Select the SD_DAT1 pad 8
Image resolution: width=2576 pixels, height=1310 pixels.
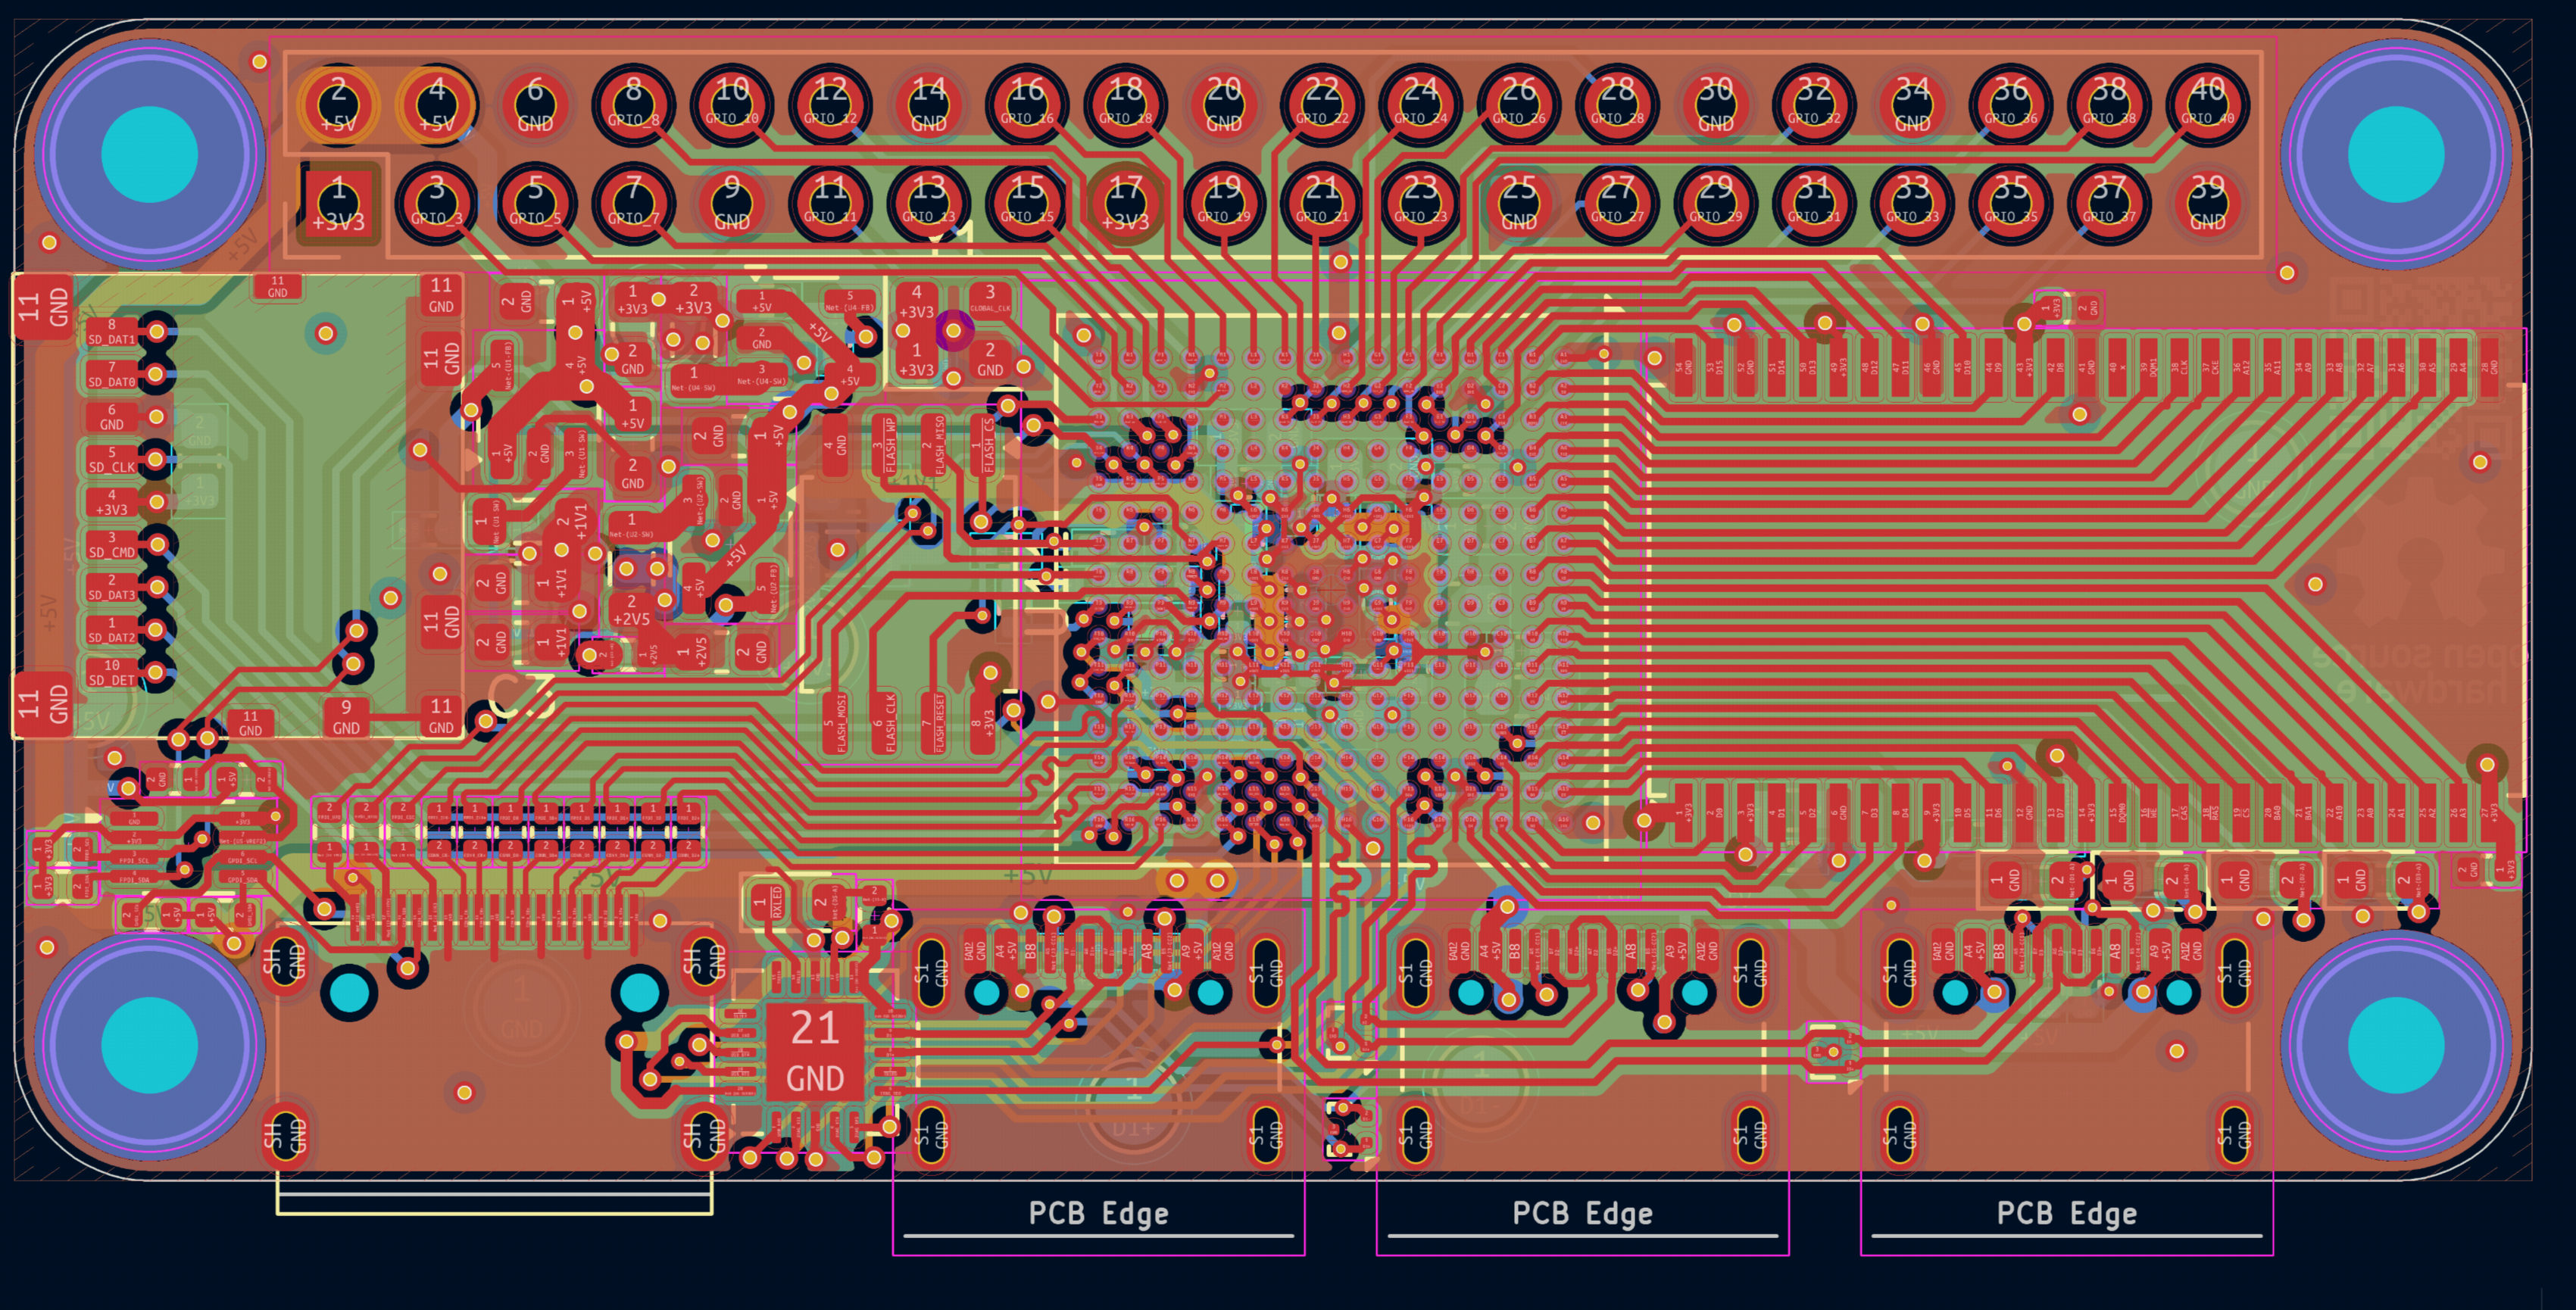click(111, 332)
